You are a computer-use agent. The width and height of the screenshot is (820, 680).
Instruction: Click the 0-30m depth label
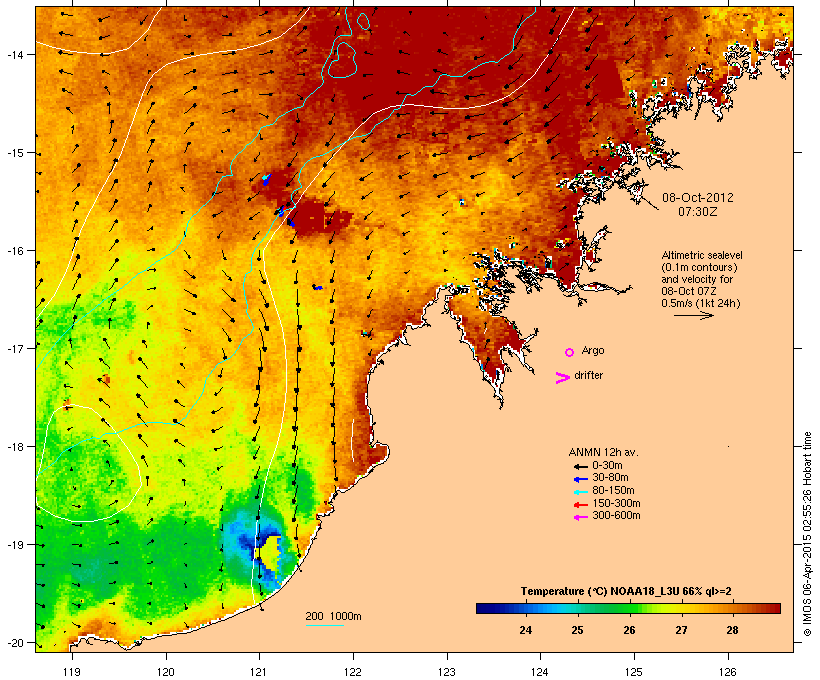[x=607, y=466]
